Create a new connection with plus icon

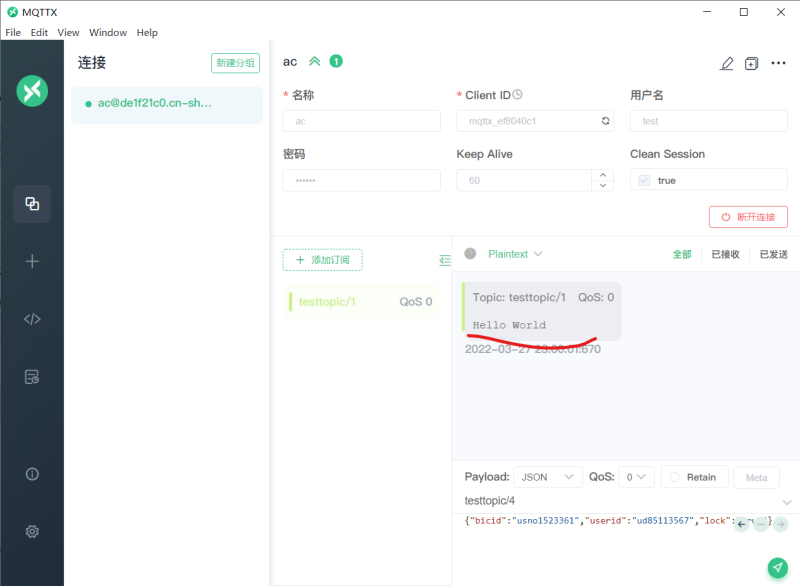point(32,262)
